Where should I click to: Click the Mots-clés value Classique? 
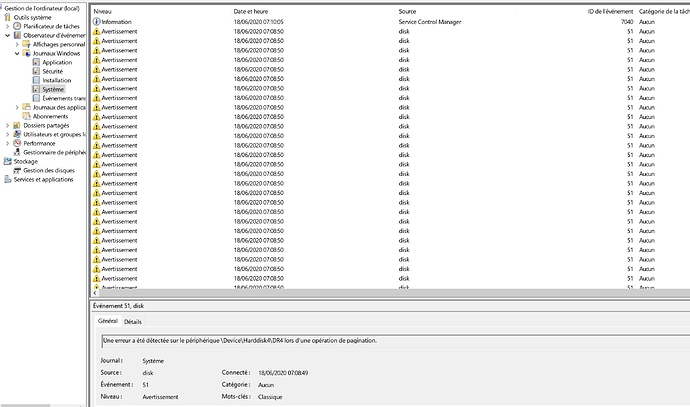[270, 397]
